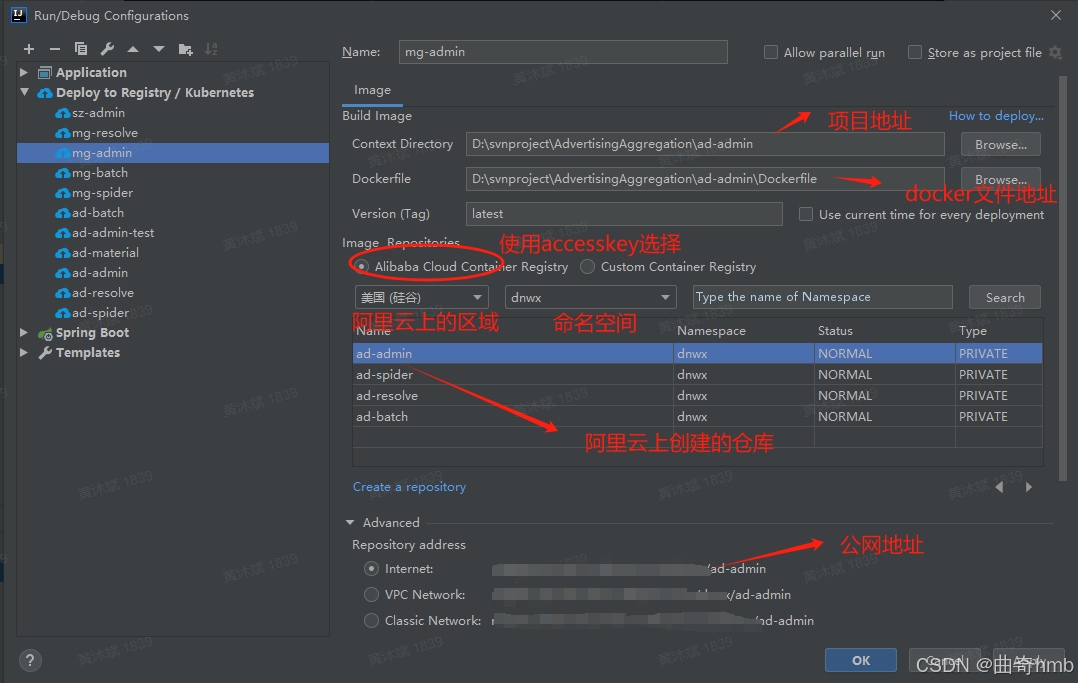Add a new configuration with plus icon

pyautogui.click(x=29, y=49)
